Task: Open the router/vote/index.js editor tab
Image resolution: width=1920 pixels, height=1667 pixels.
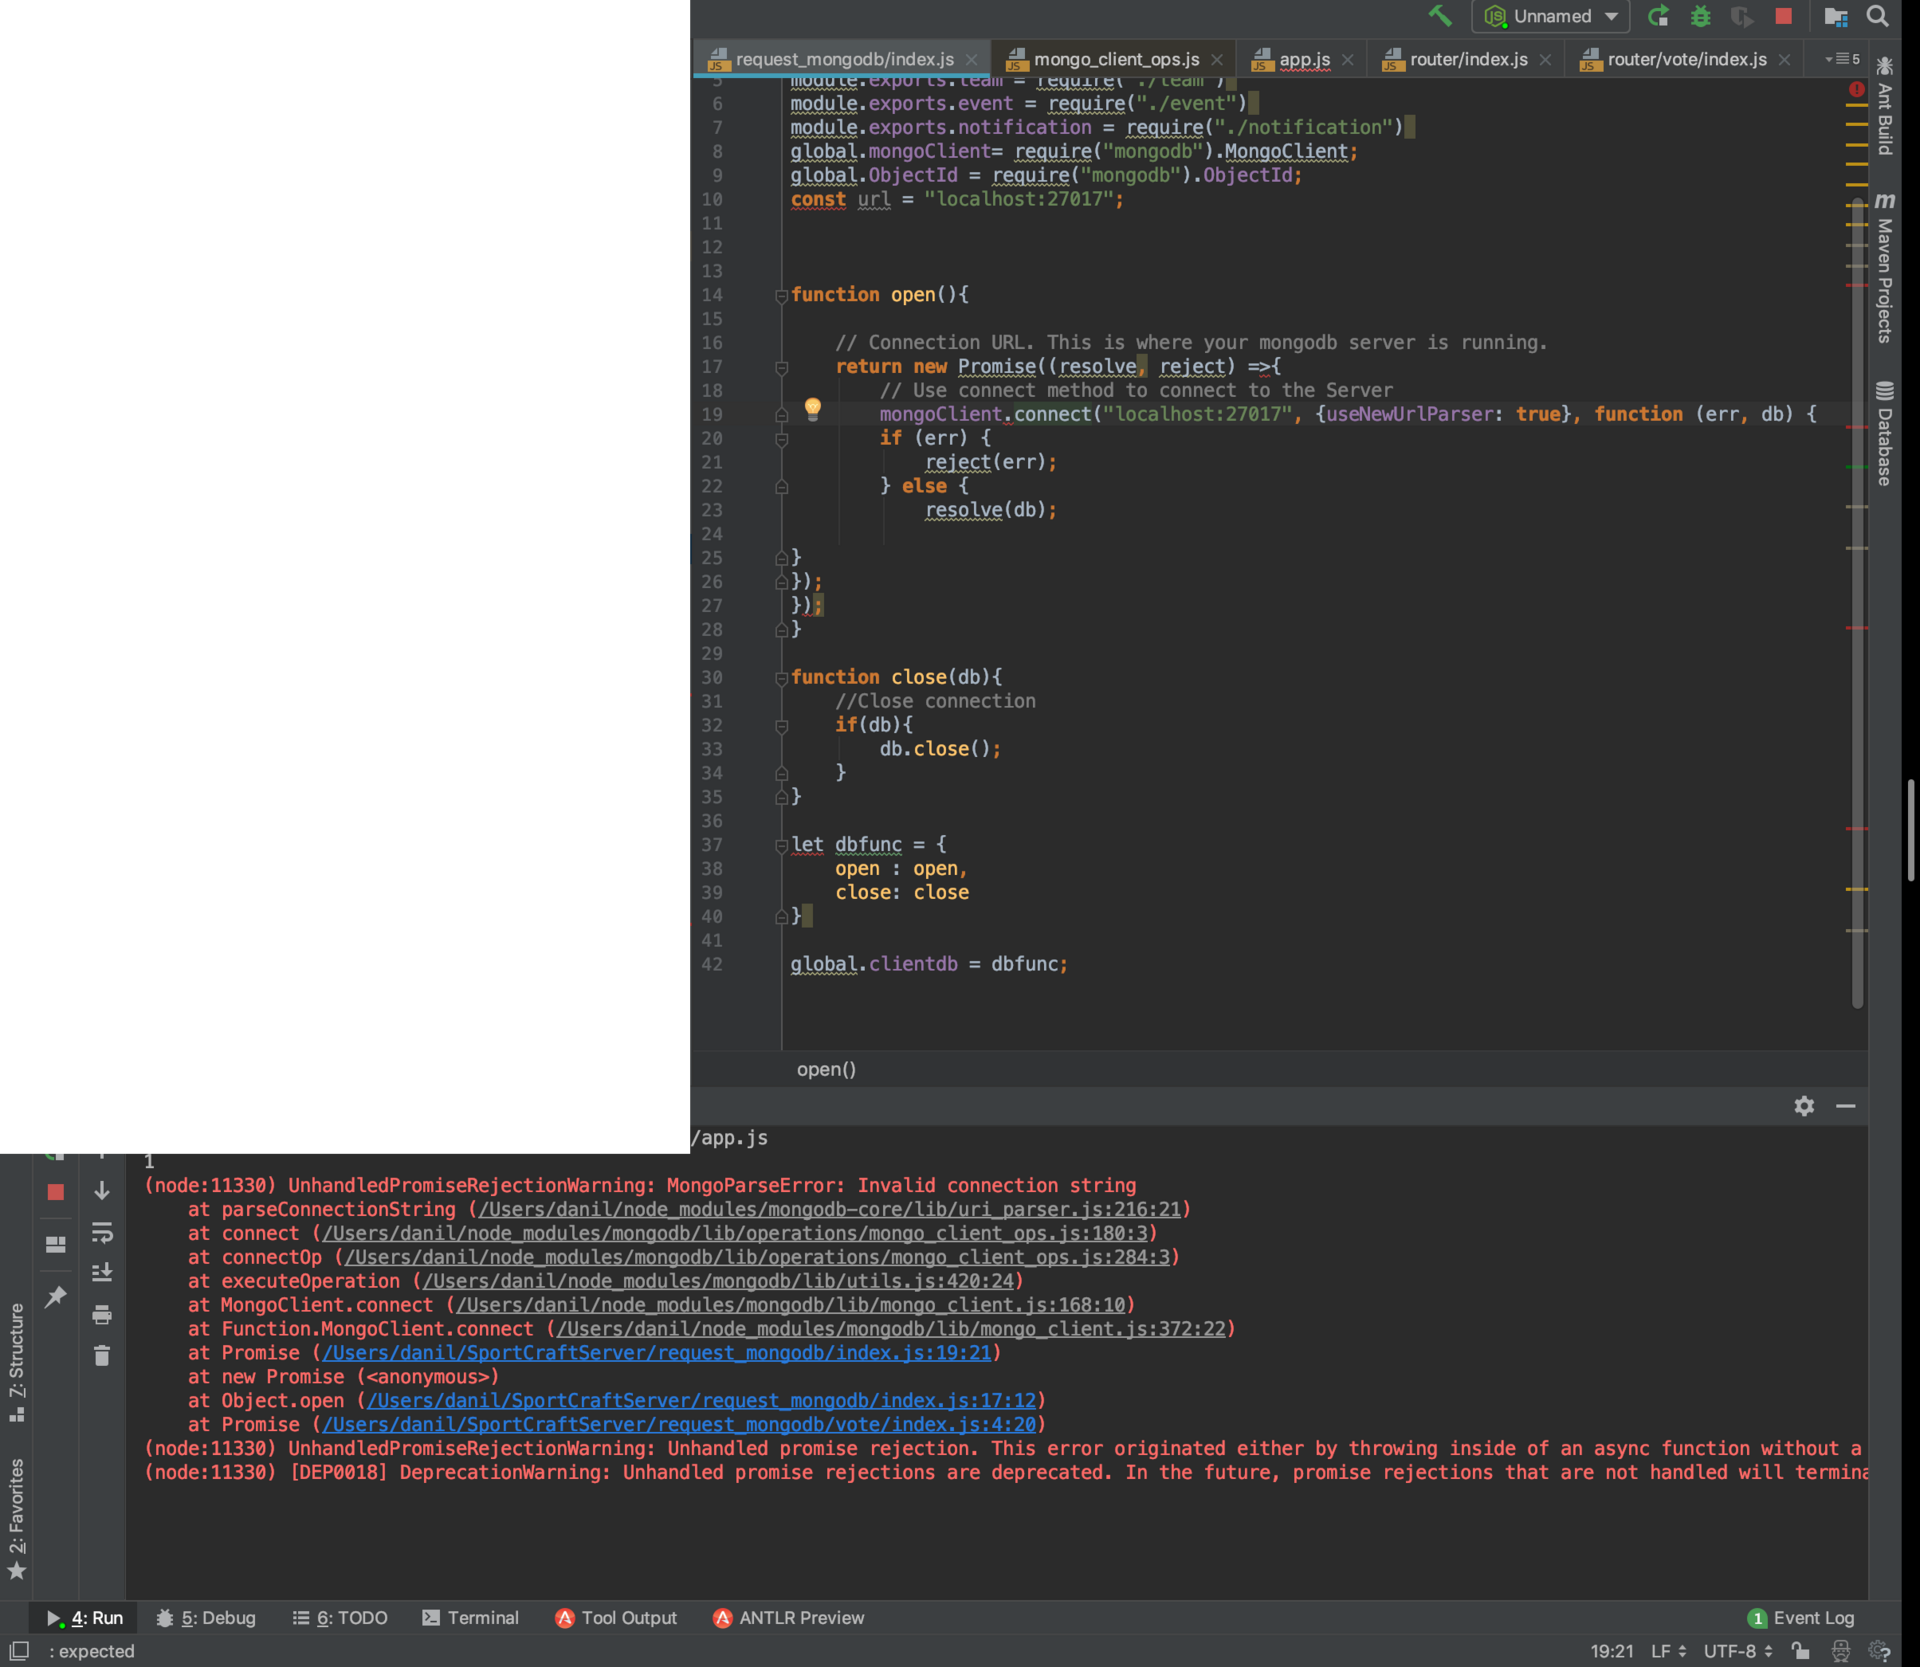Action: click(1686, 59)
